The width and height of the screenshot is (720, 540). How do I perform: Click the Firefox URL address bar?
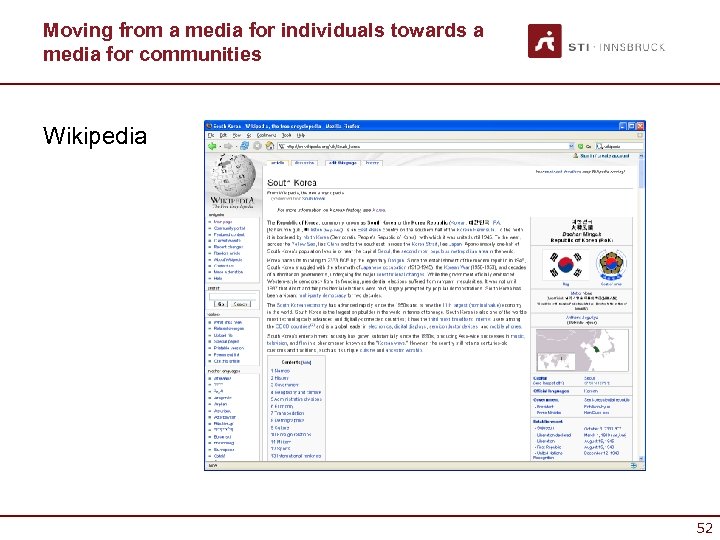point(427,146)
